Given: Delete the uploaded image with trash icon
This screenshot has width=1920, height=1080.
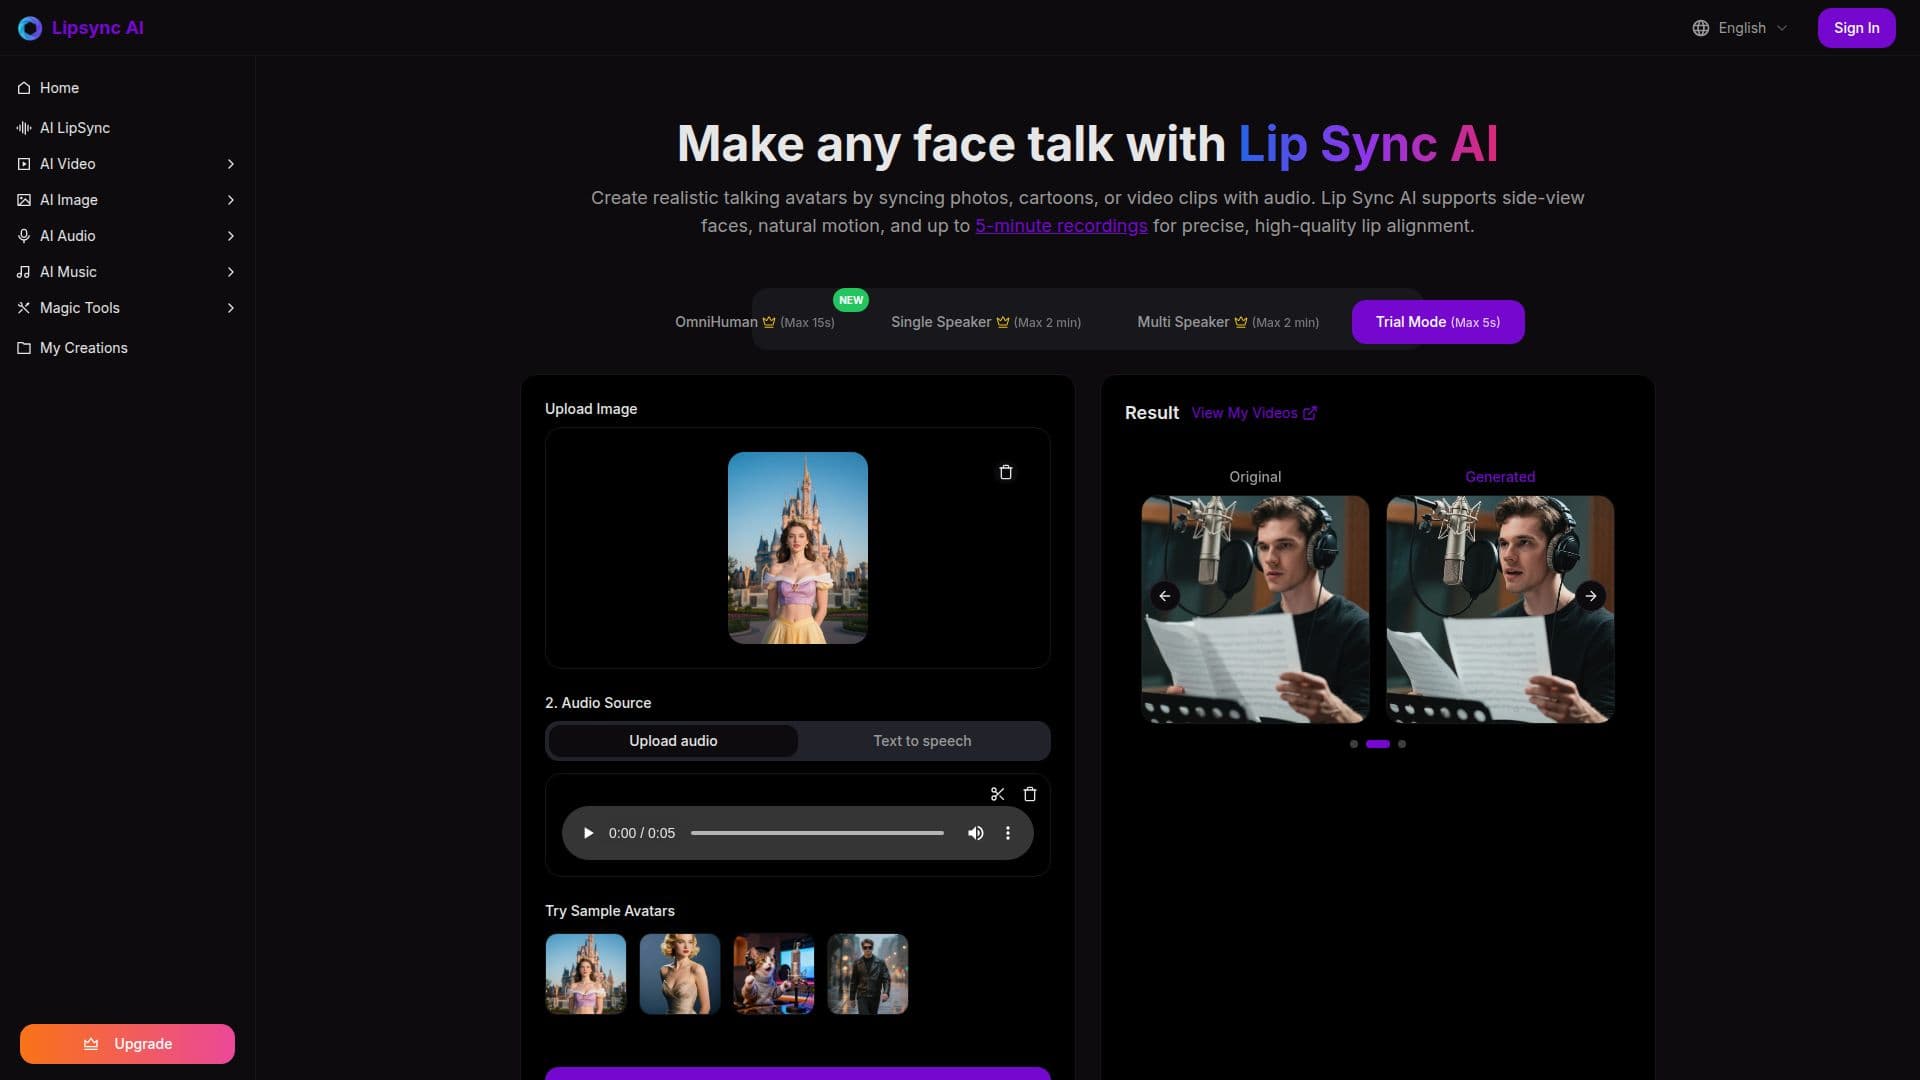Looking at the screenshot, I should pos(1006,472).
